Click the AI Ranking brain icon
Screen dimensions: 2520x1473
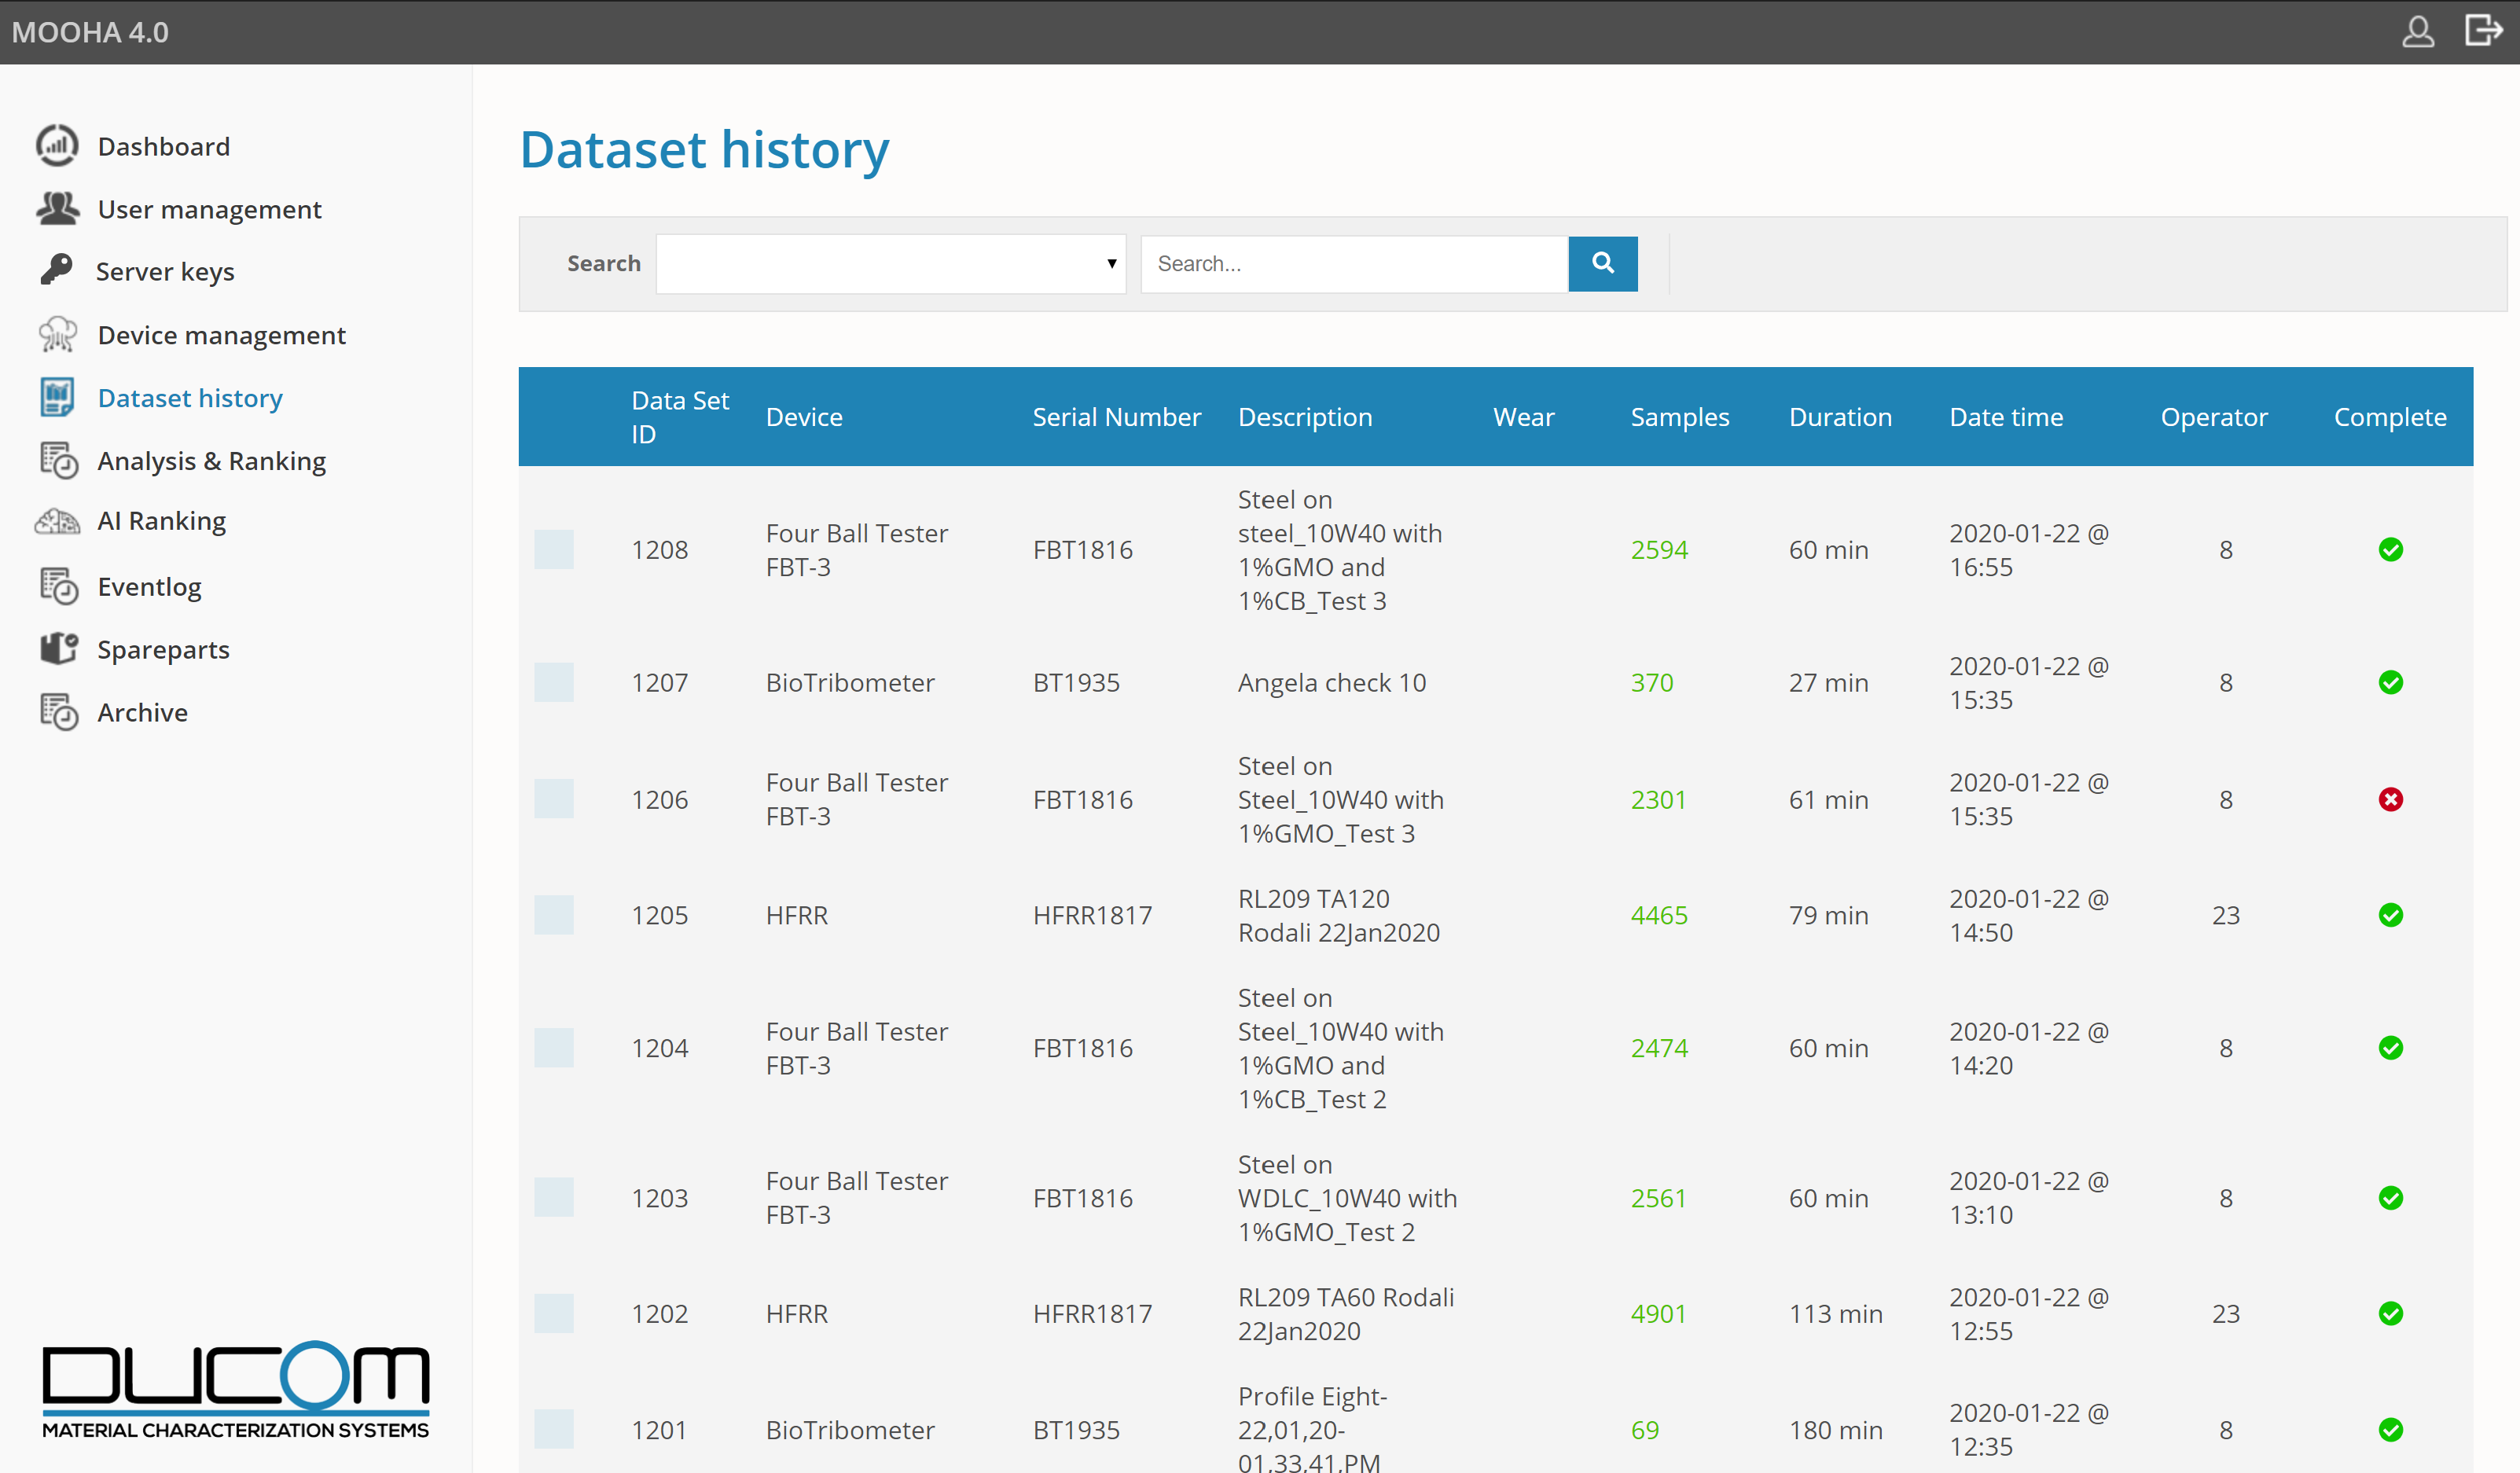click(x=57, y=521)
